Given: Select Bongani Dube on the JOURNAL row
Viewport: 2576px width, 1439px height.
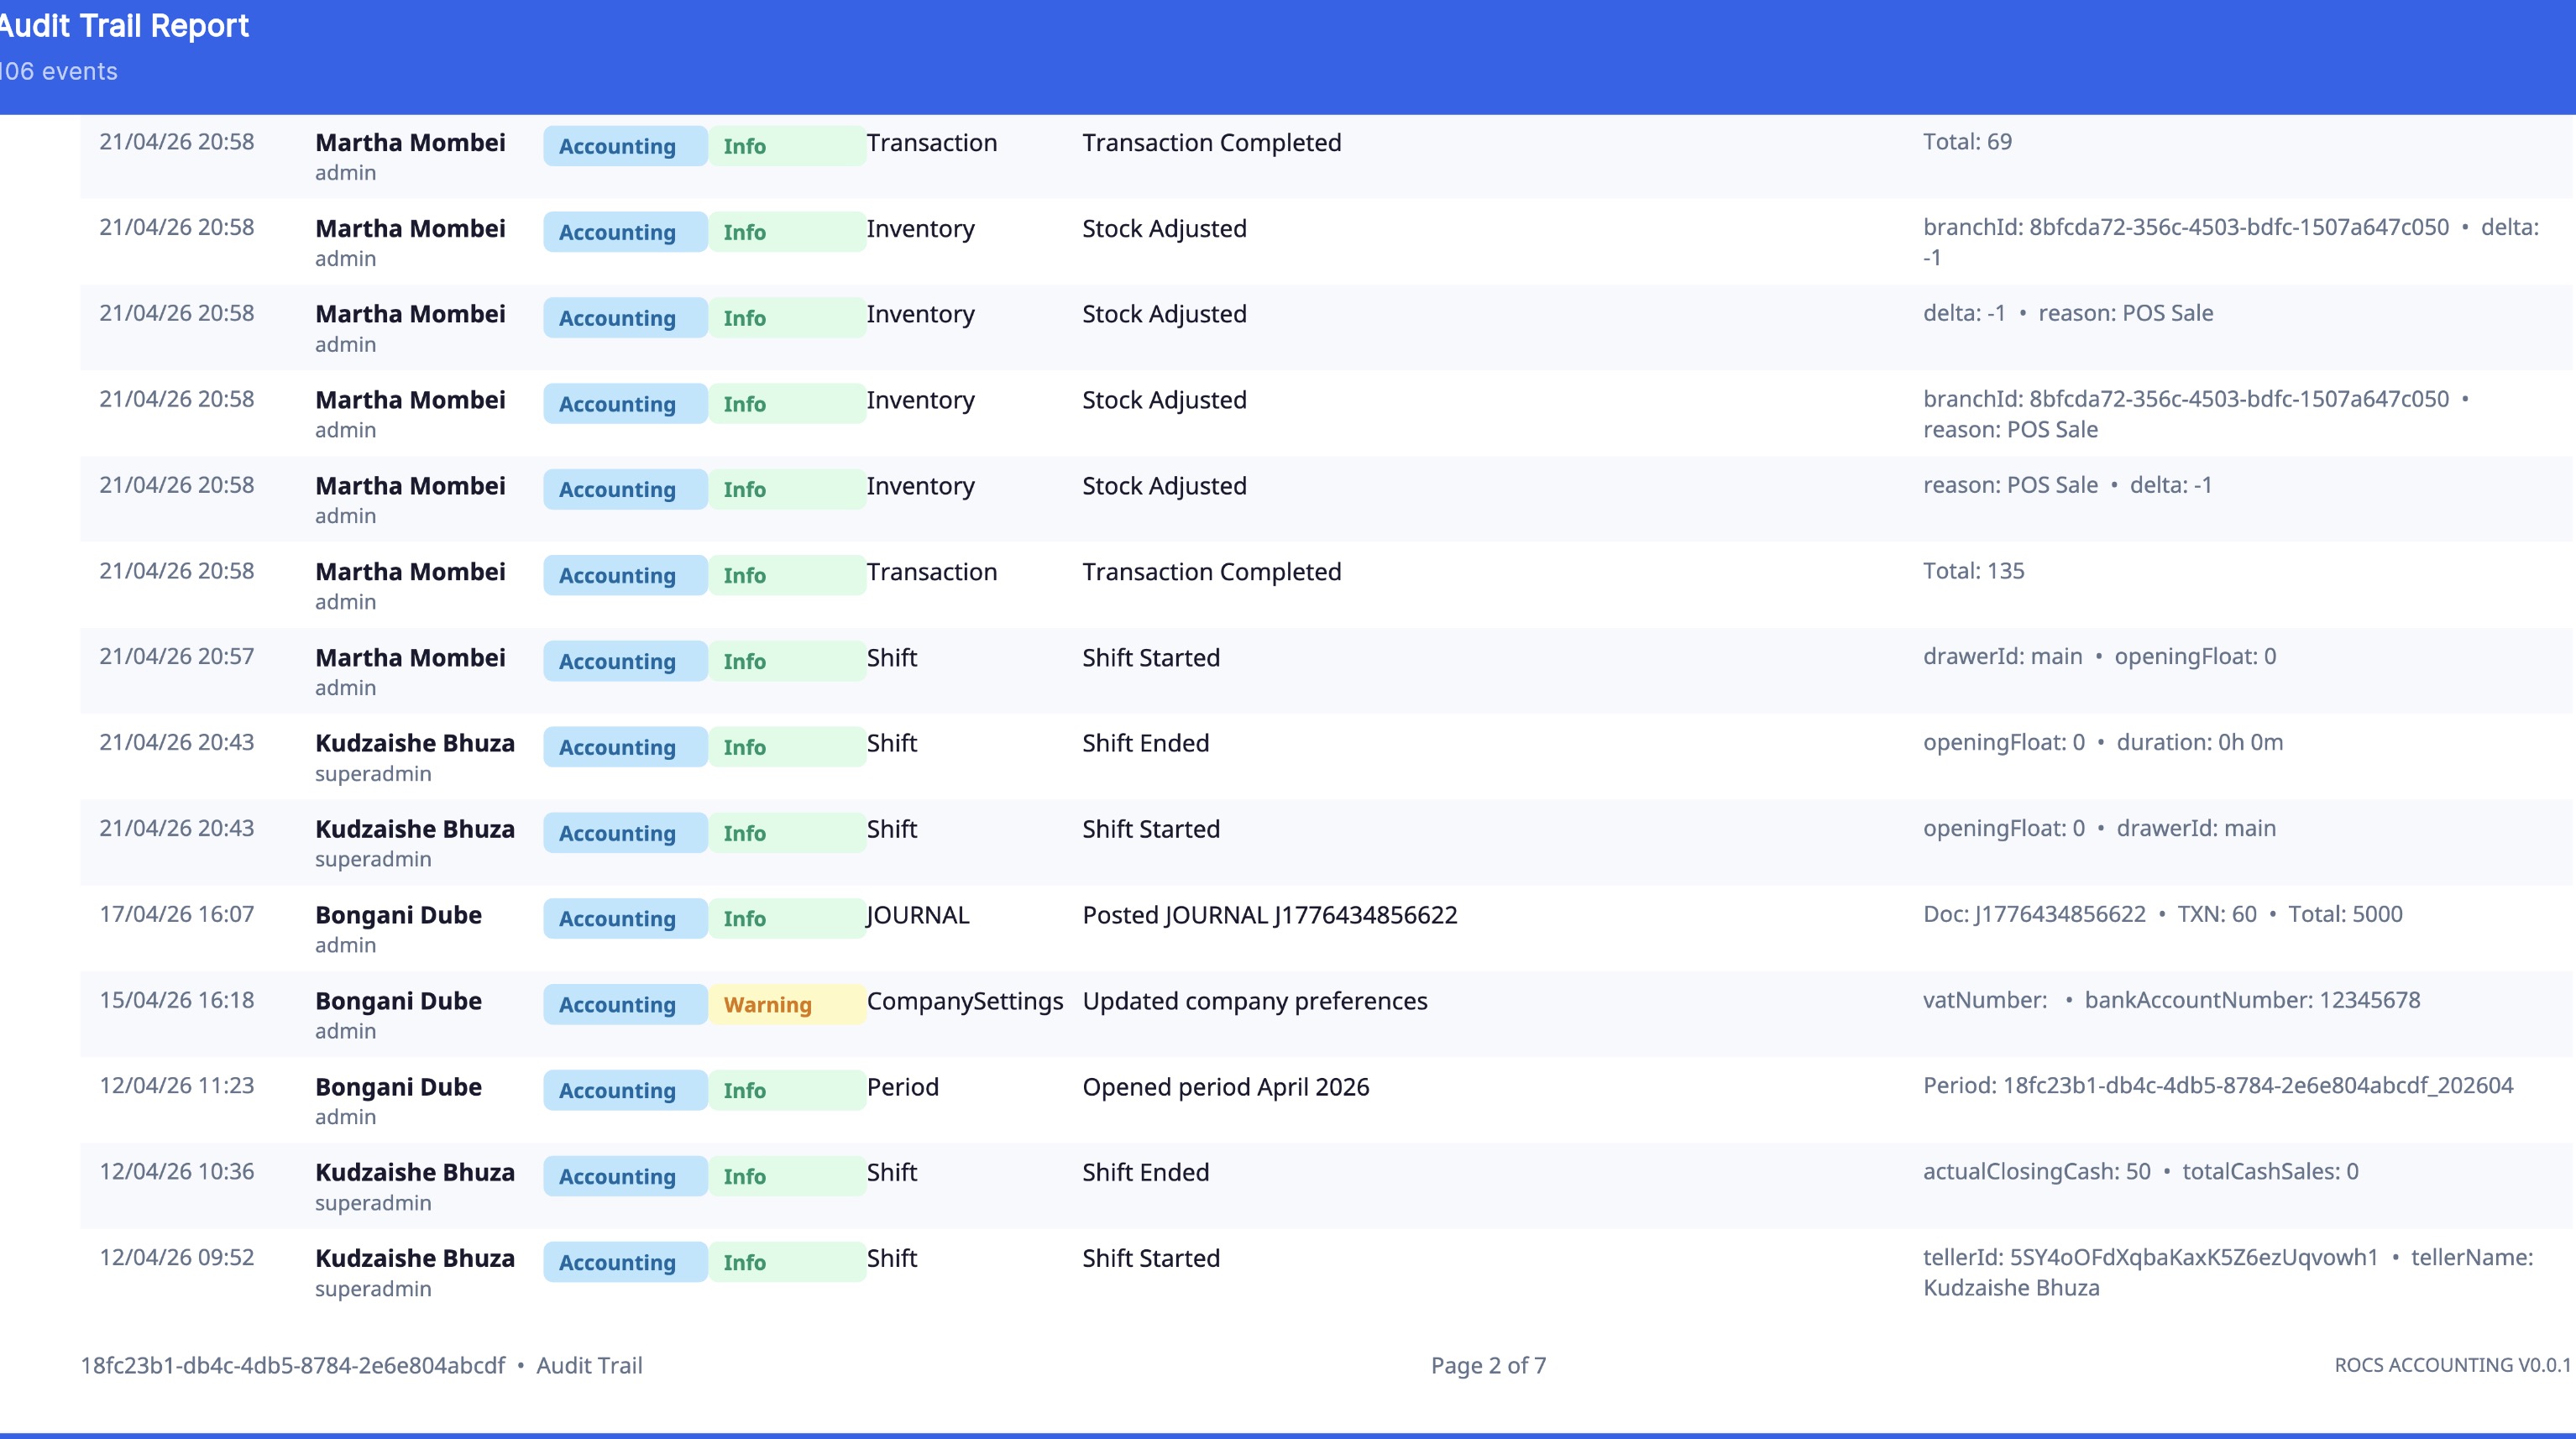Looking at the screenshot, I should pyautogui.click(x=399, y=915).
